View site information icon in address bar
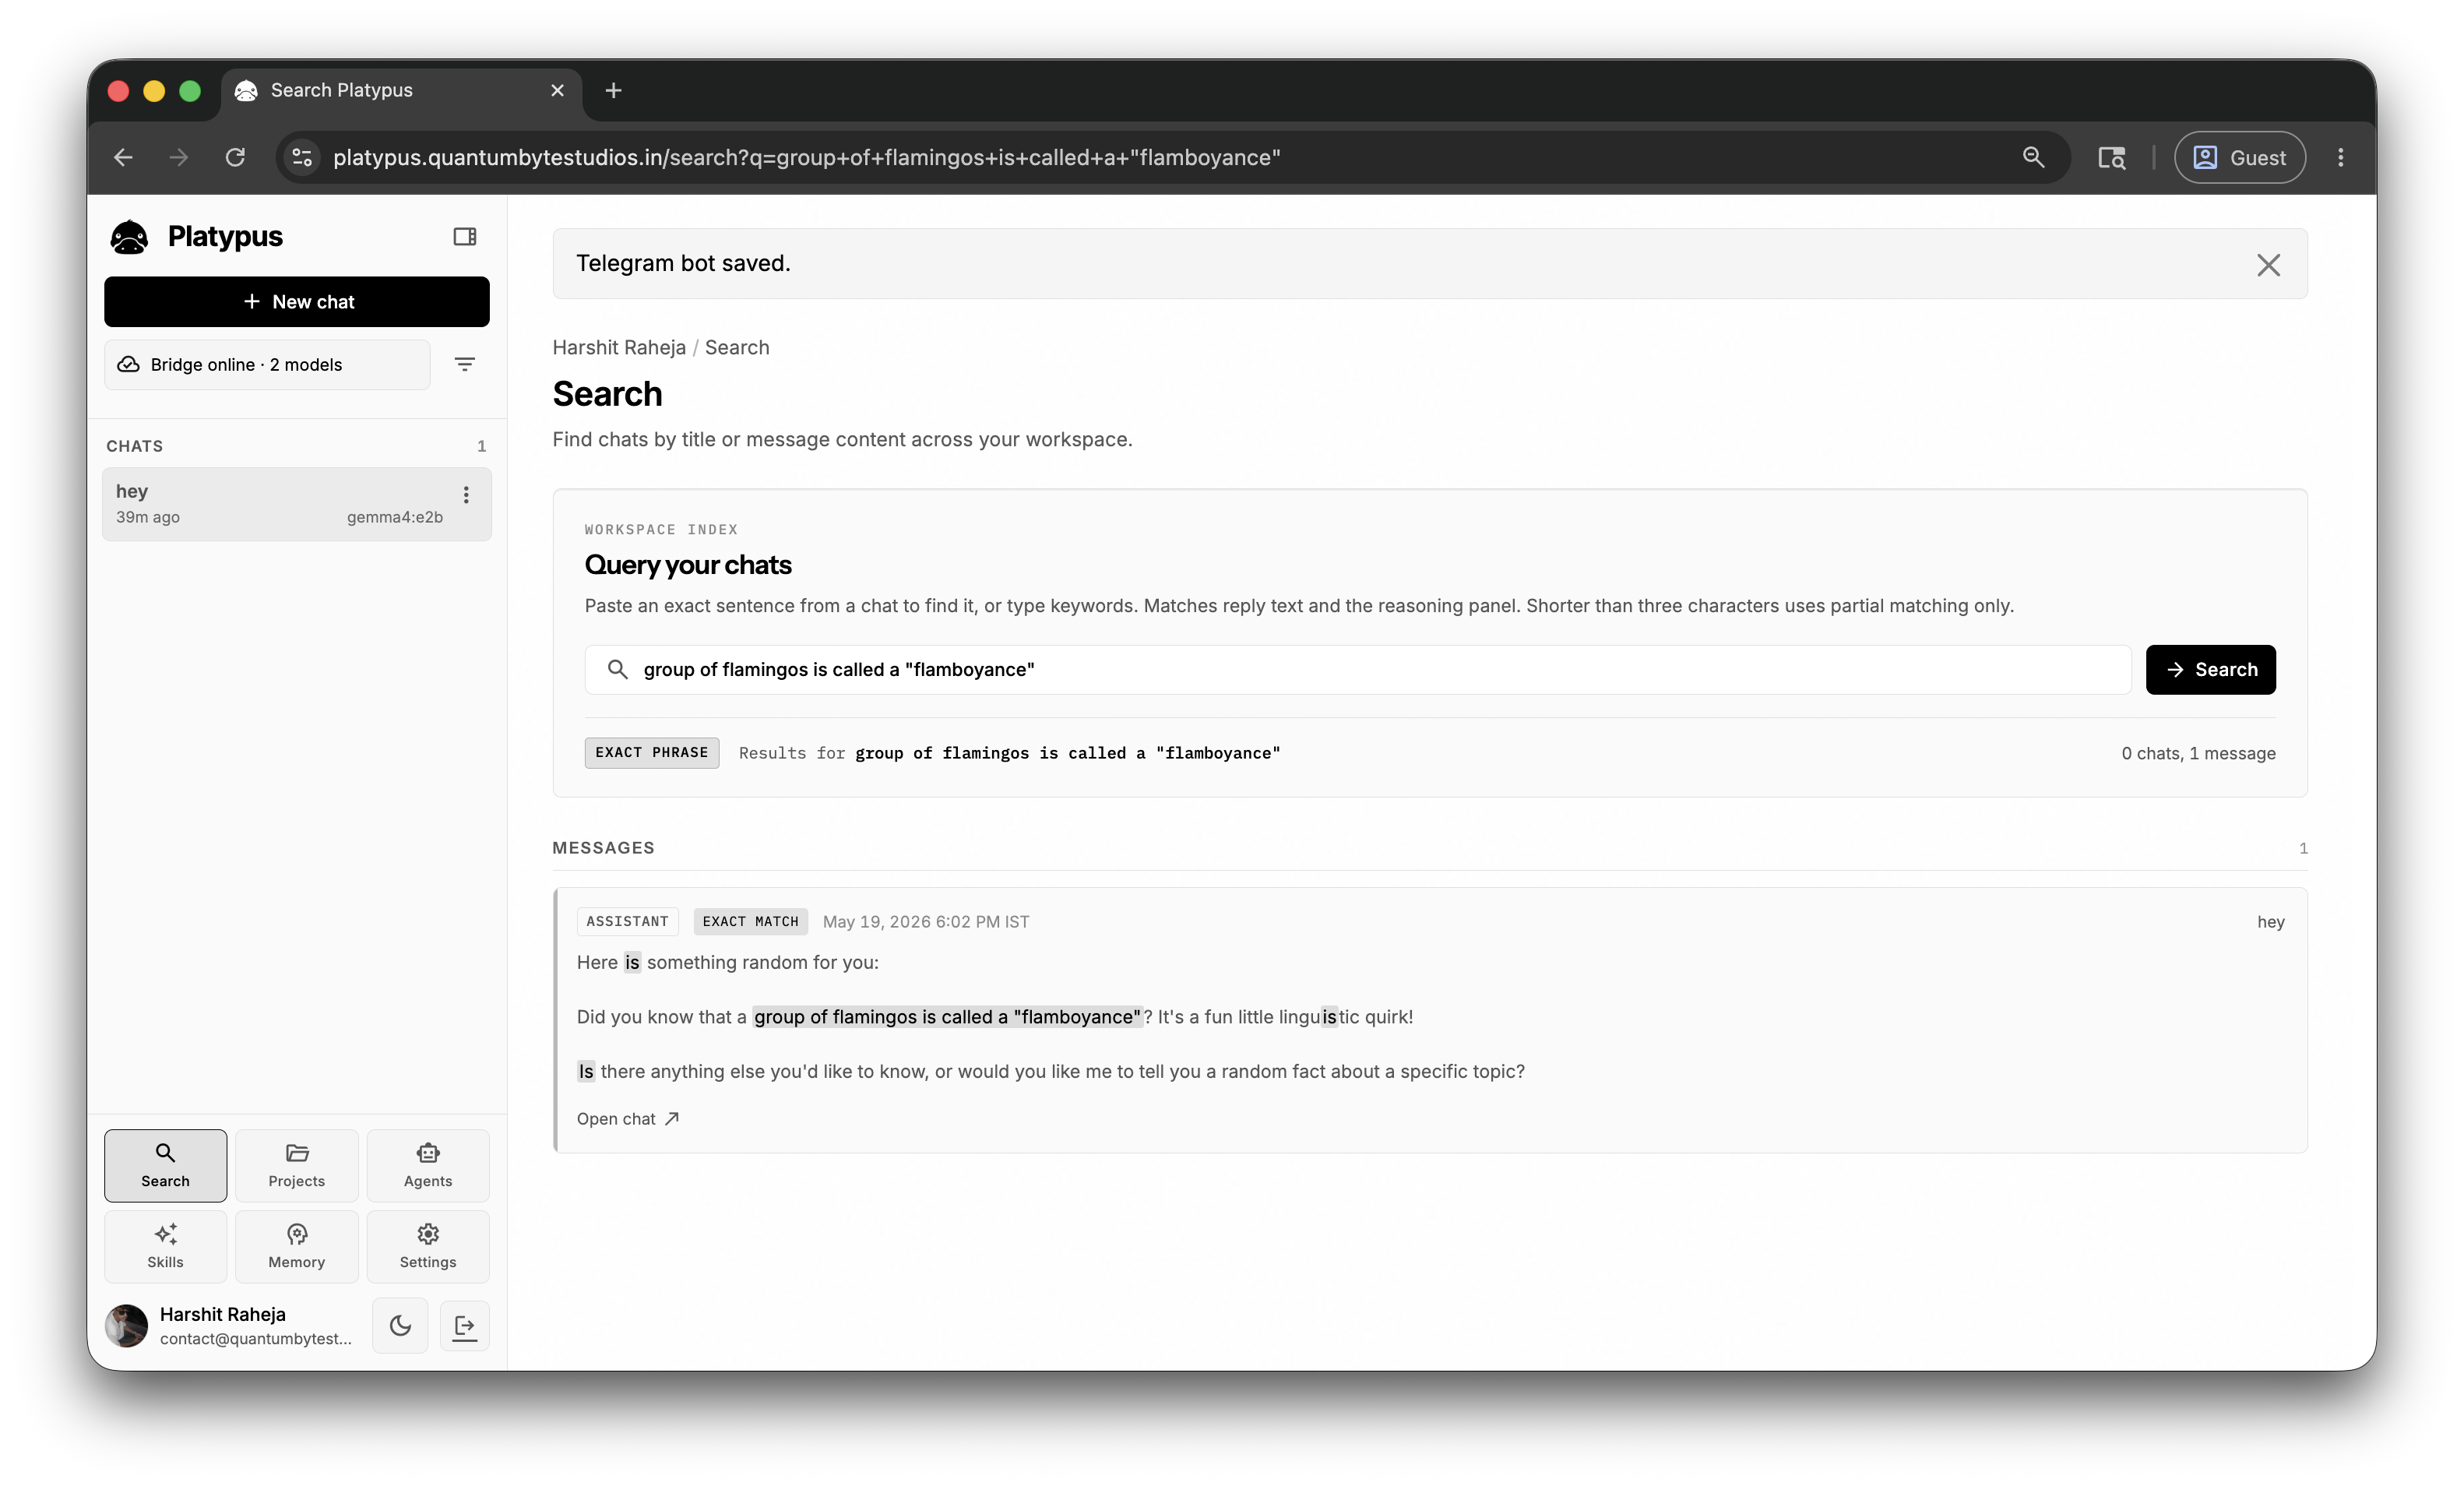2464x1486 pixels. tap(302, 157)
